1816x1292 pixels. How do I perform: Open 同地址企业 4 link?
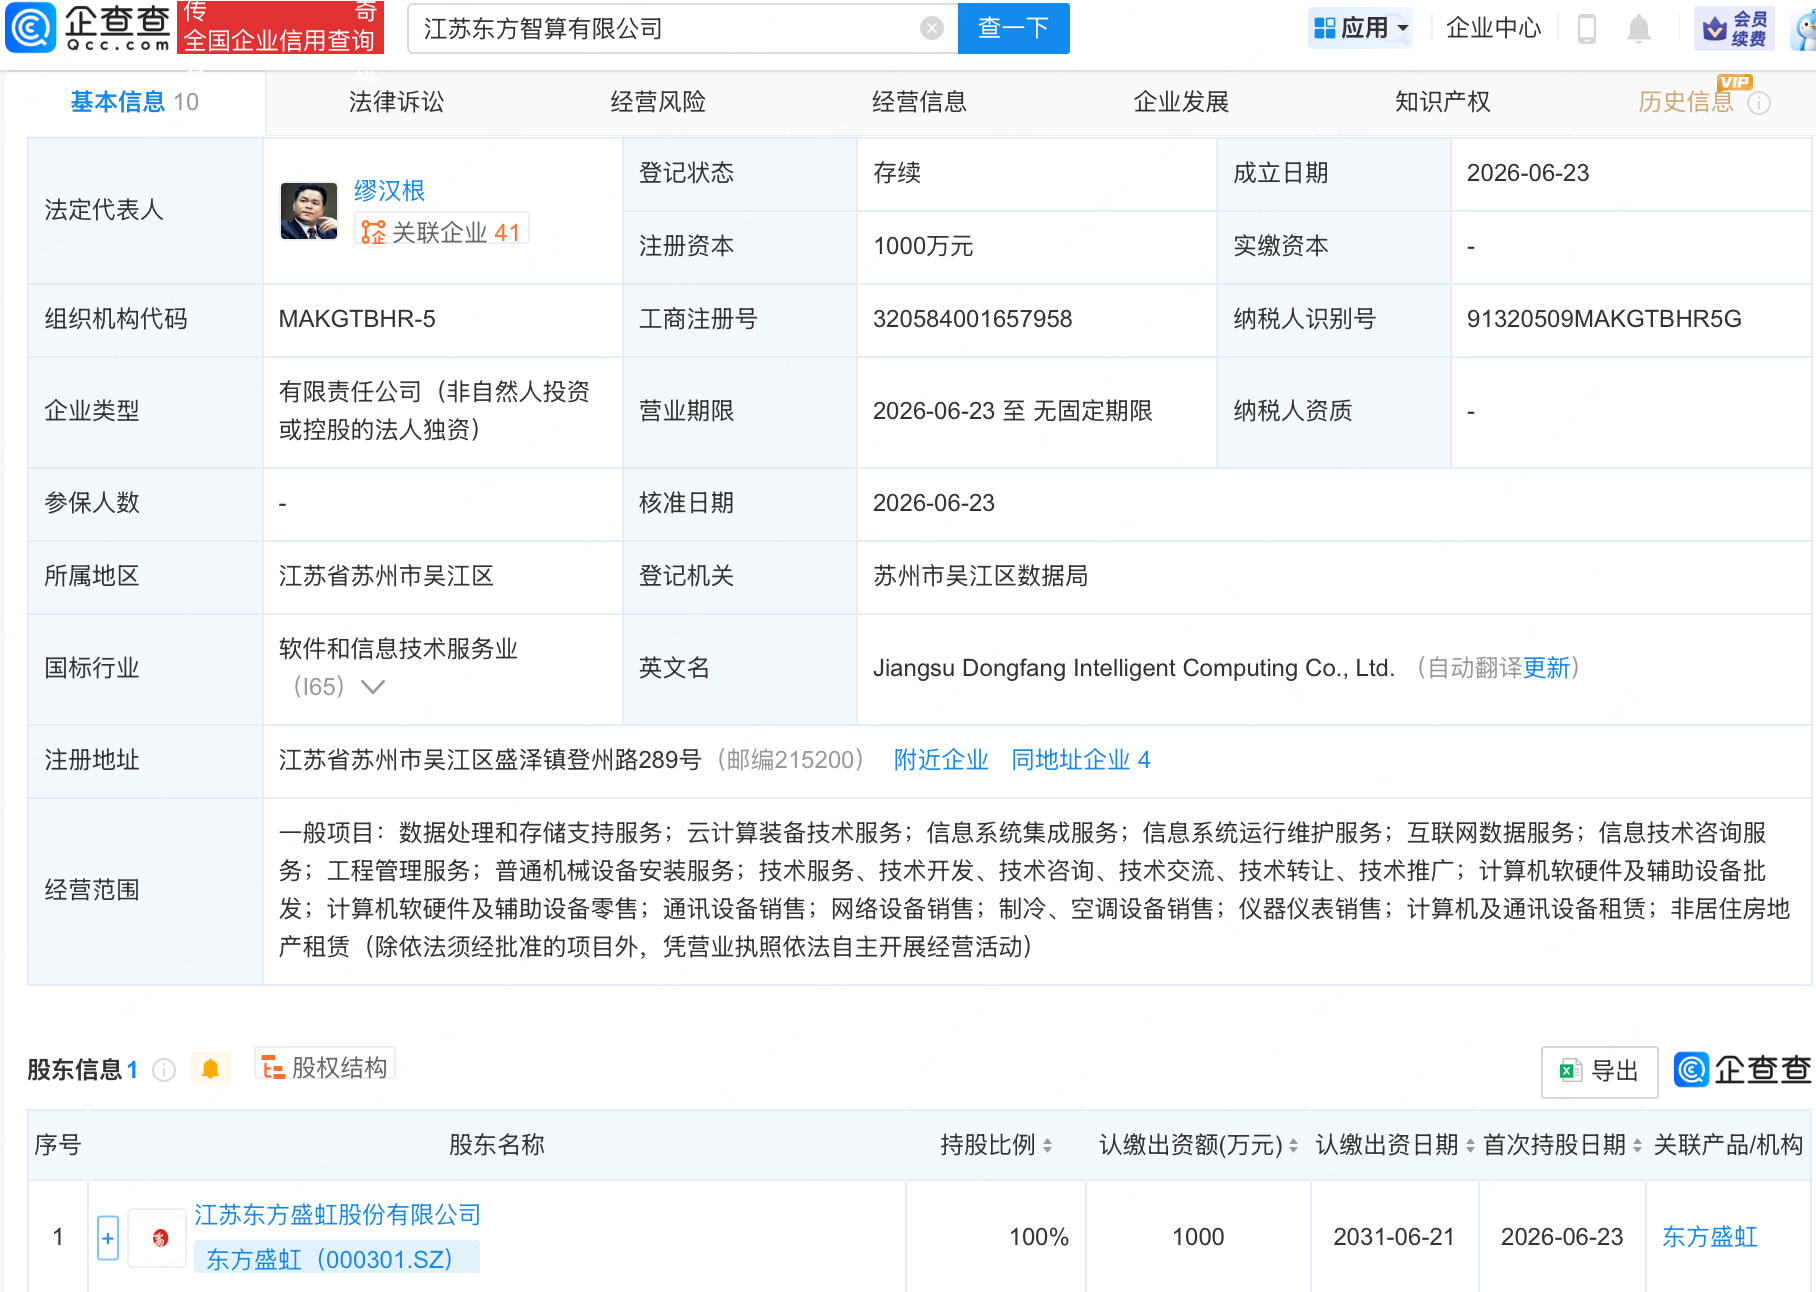(x=1081, y=760)
